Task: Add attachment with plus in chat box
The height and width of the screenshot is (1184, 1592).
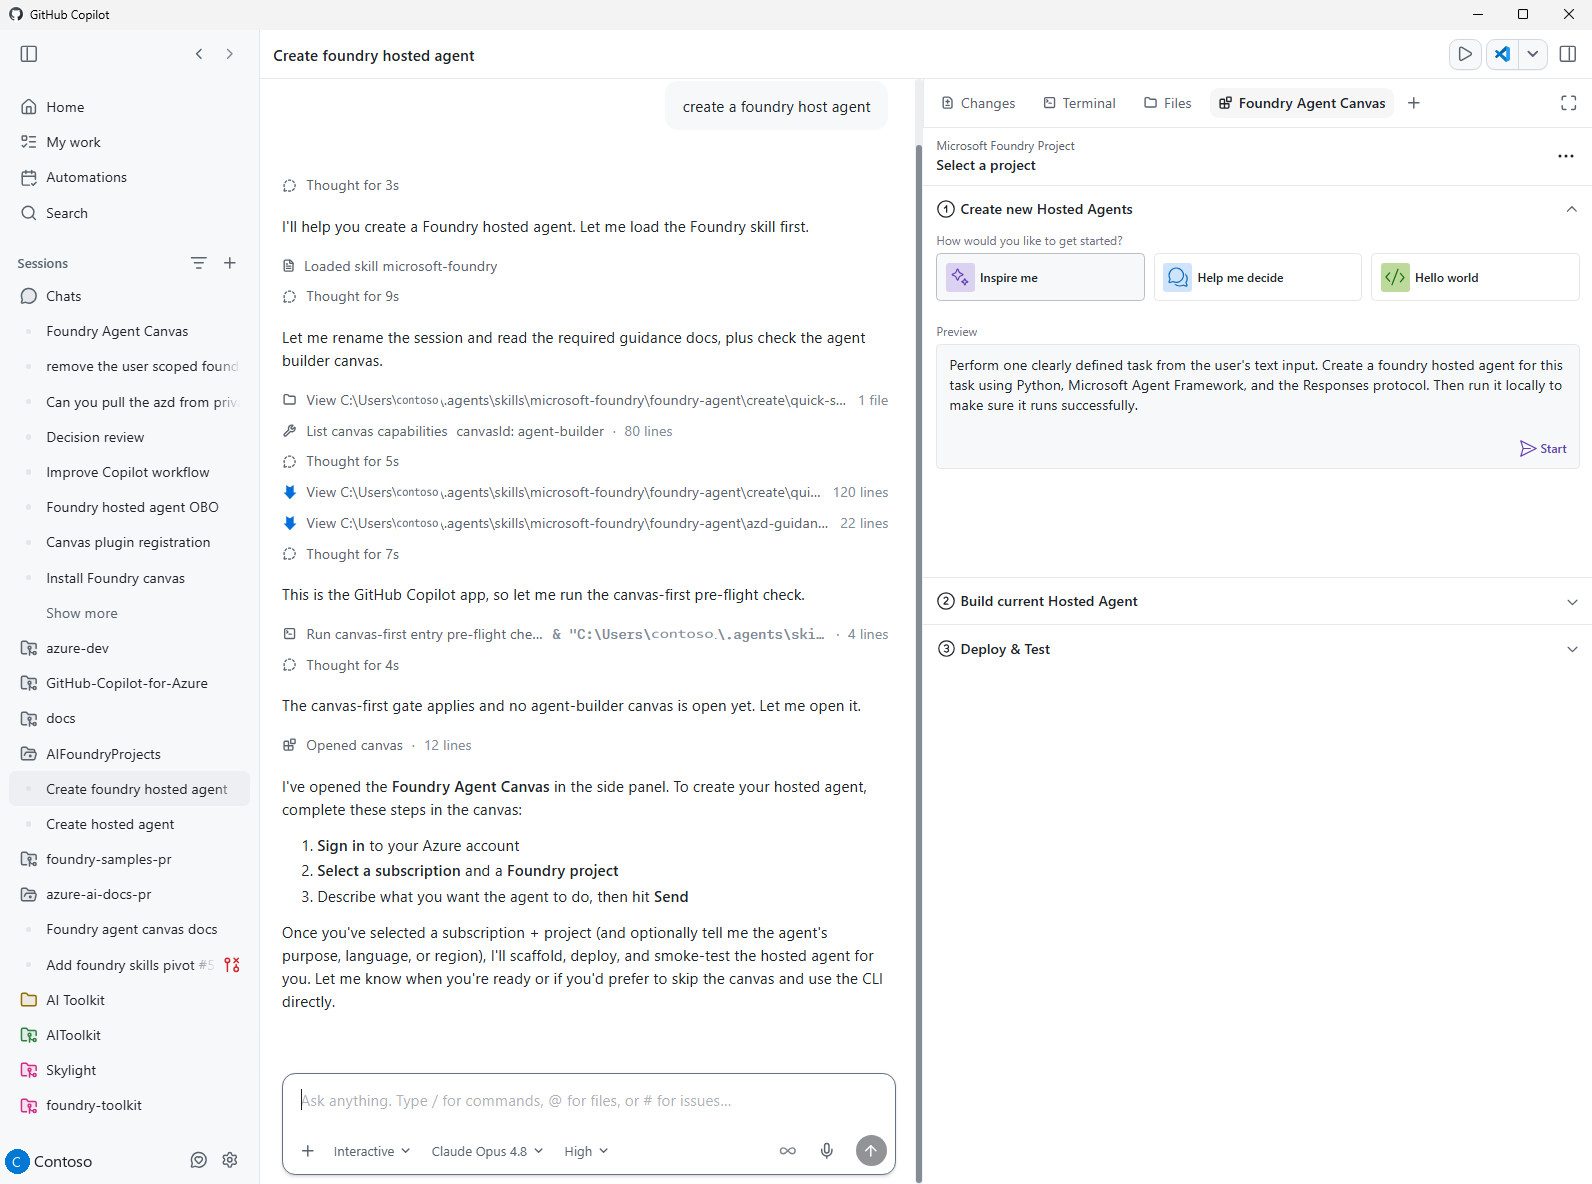Action: click(x=308, y=1151)
